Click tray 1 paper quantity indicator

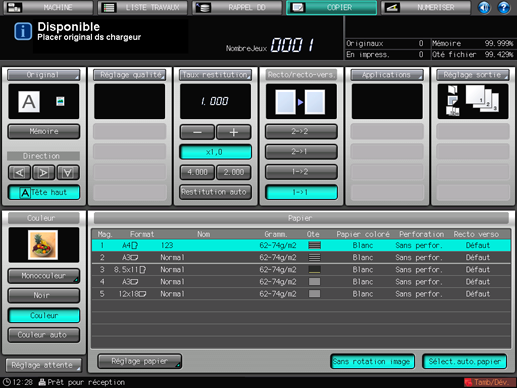314,245
